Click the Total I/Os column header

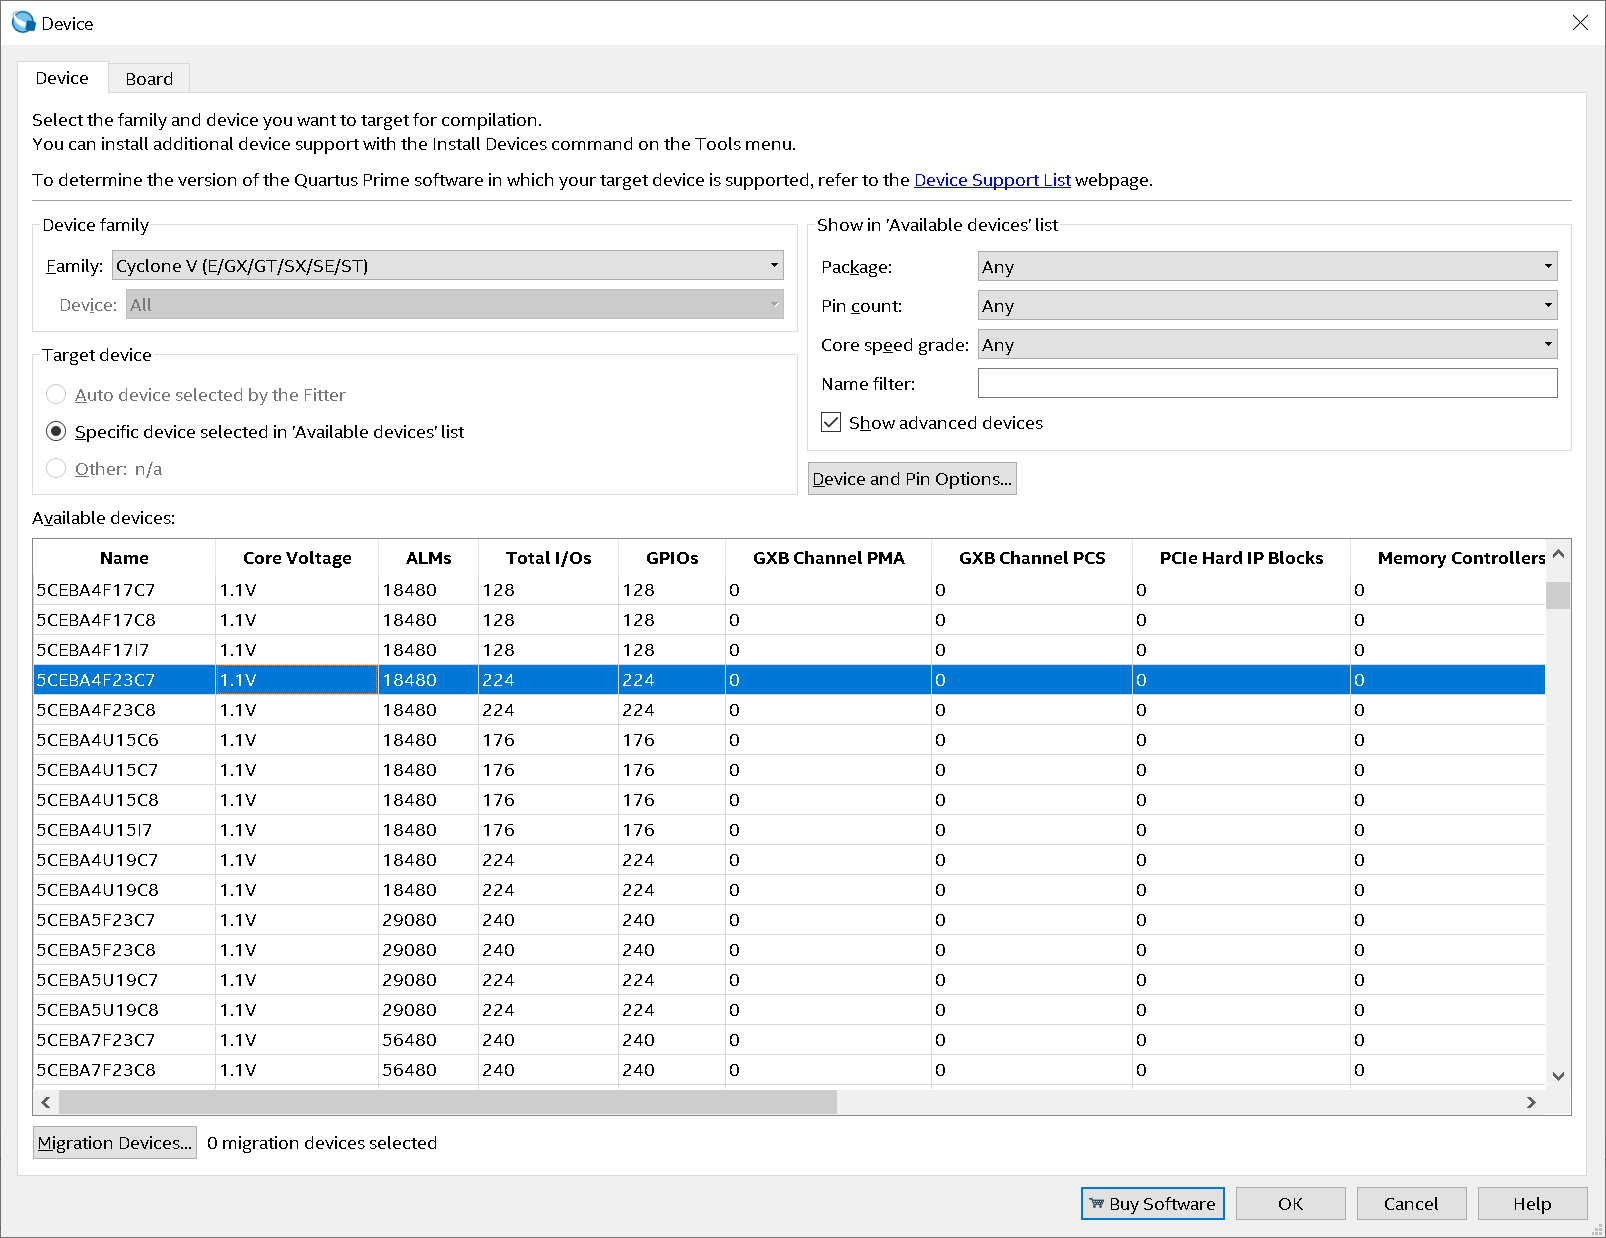point(548,558)
